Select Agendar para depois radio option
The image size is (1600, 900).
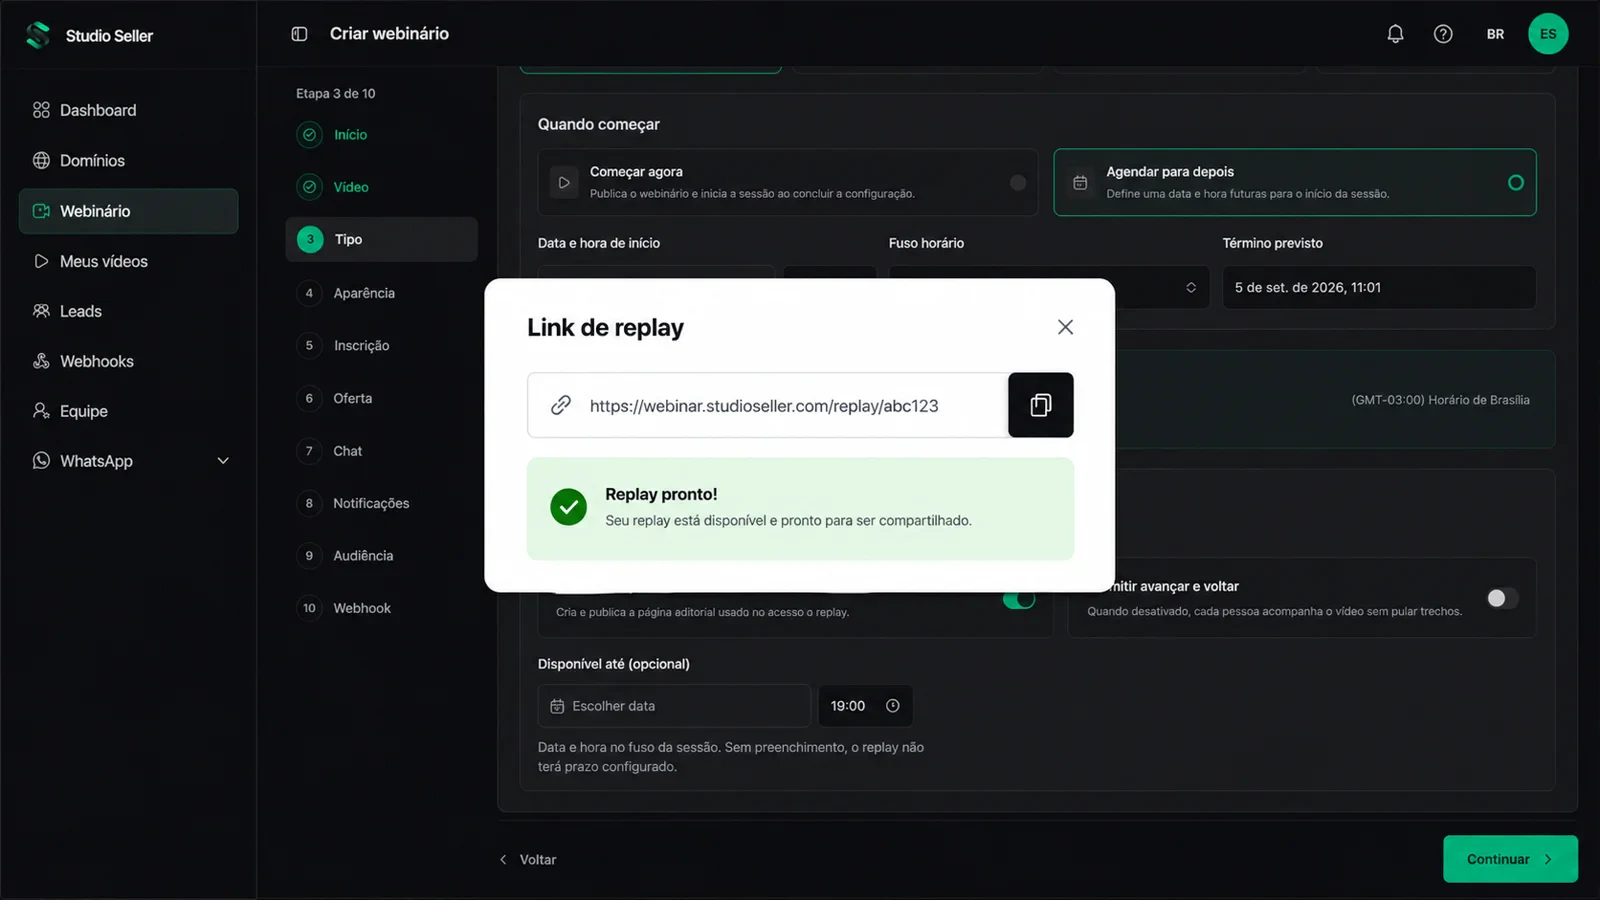click(1295, 182)
